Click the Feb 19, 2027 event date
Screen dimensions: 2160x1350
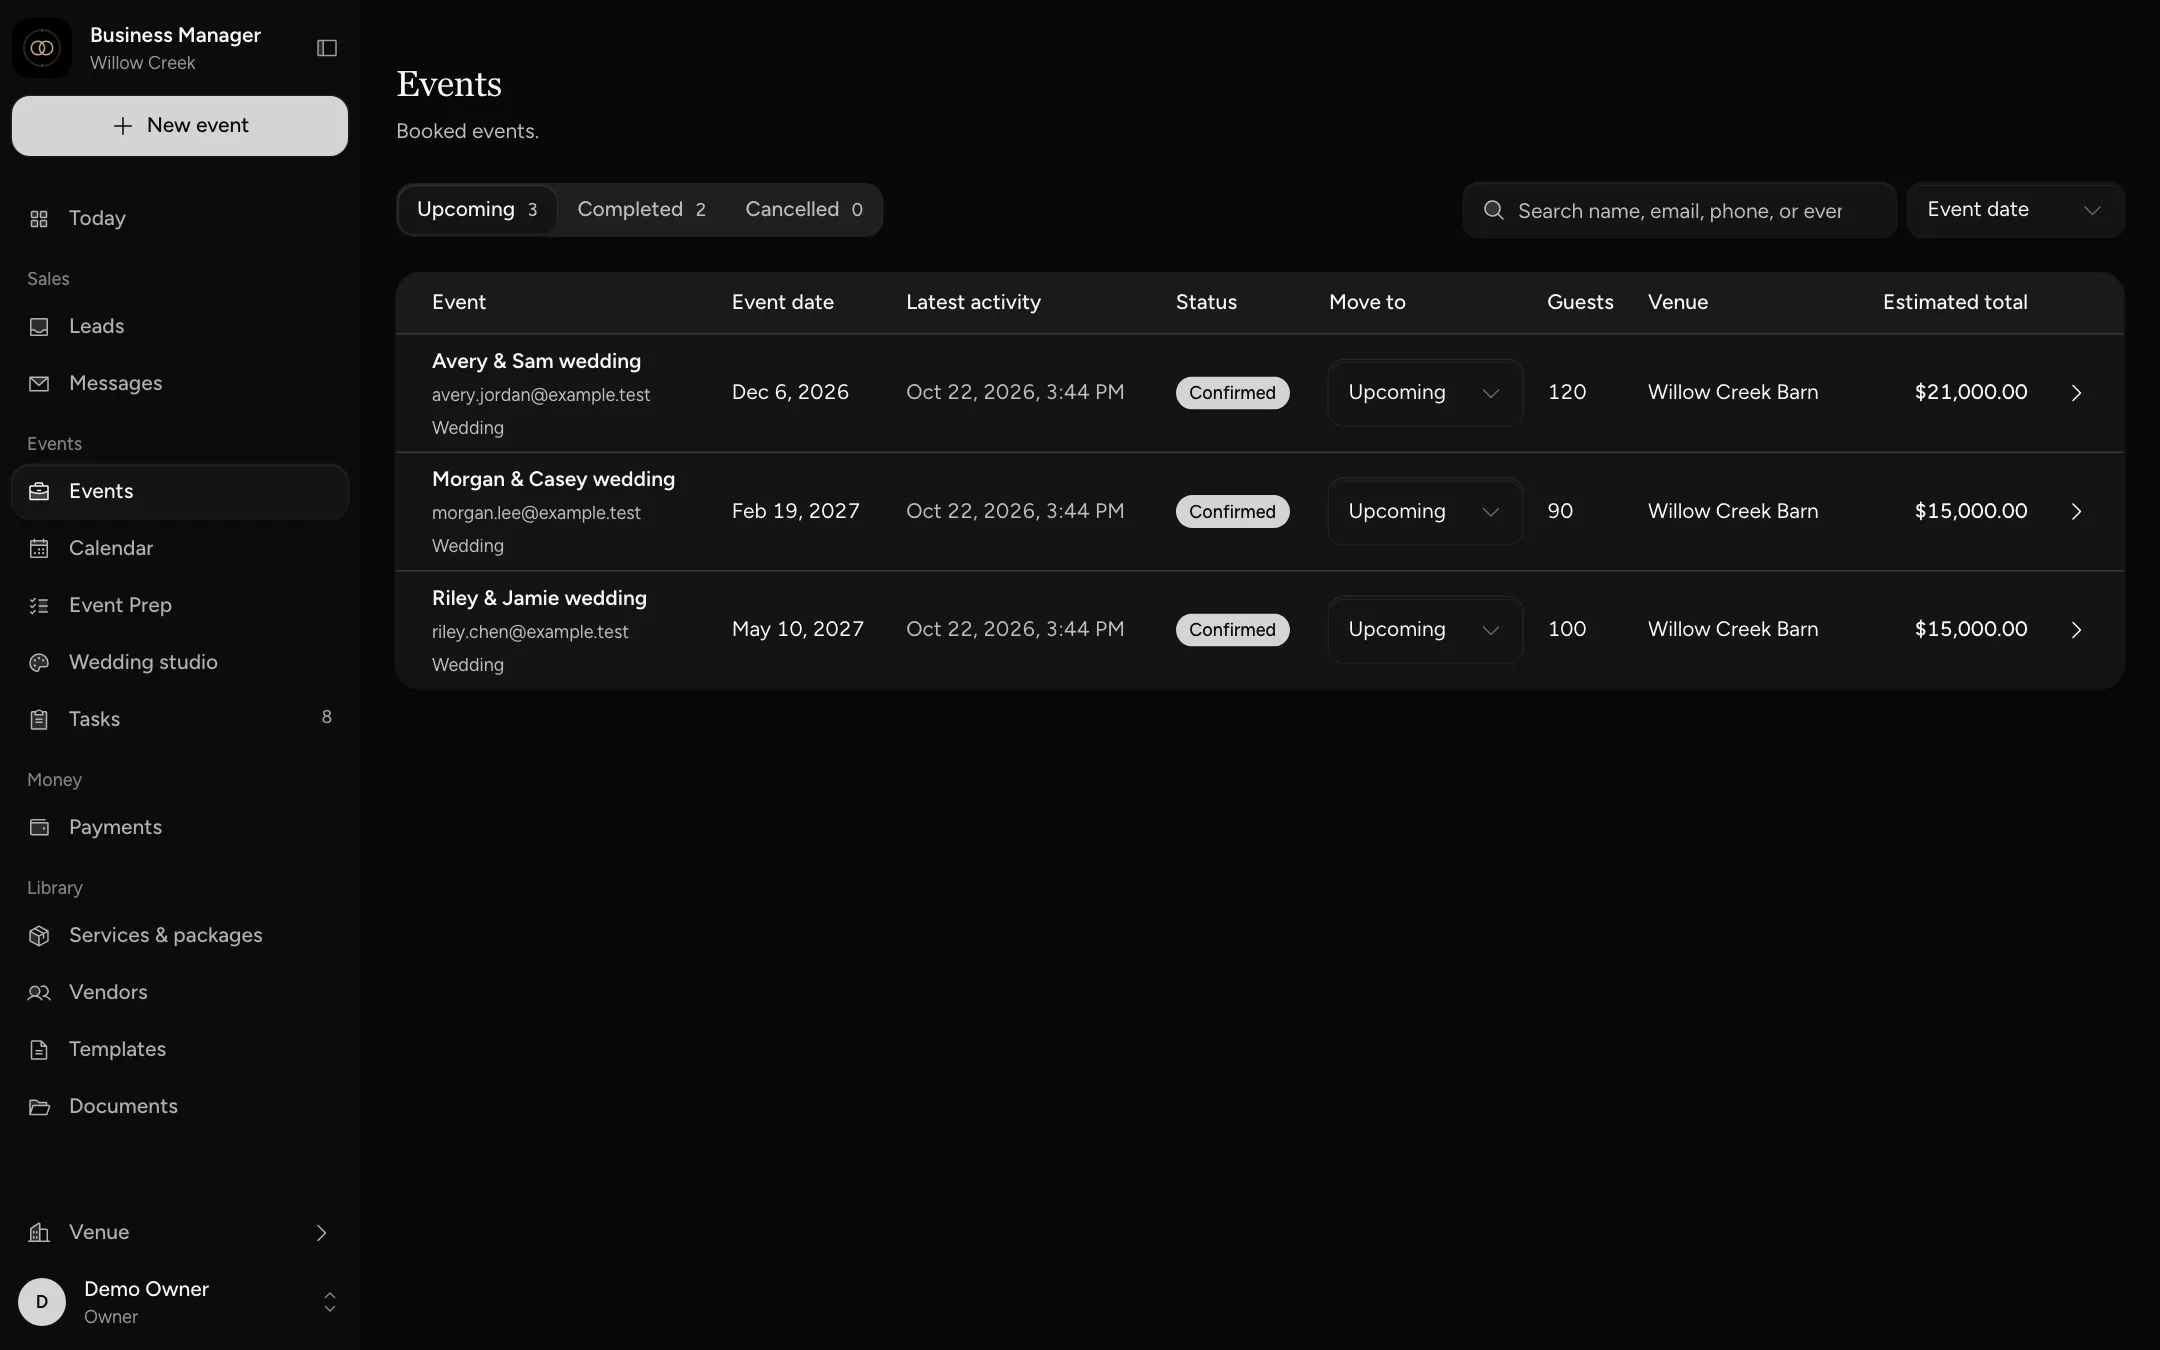(795, 511)
